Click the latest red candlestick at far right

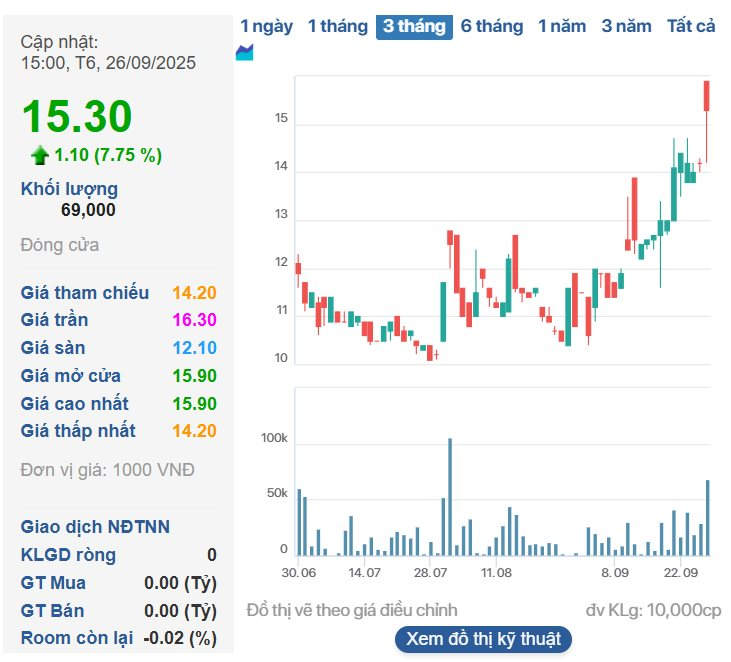point(706,96)
